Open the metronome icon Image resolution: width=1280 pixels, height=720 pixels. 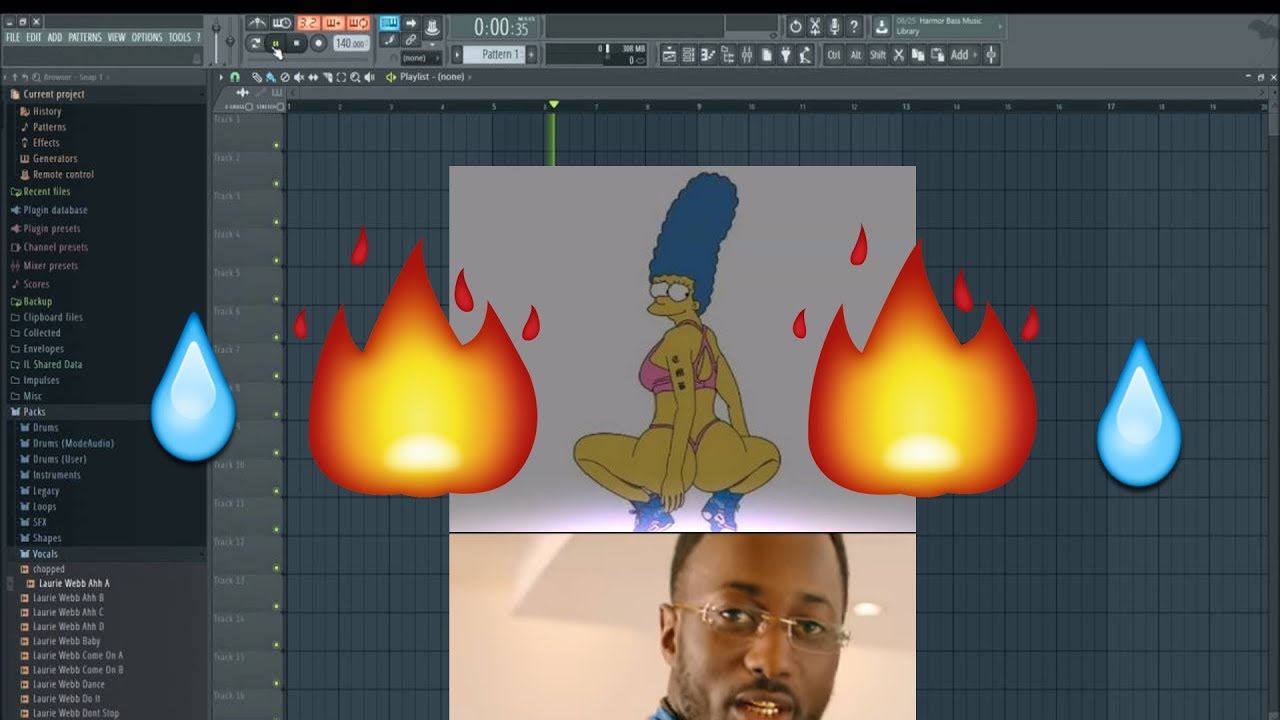click(257, 23)
